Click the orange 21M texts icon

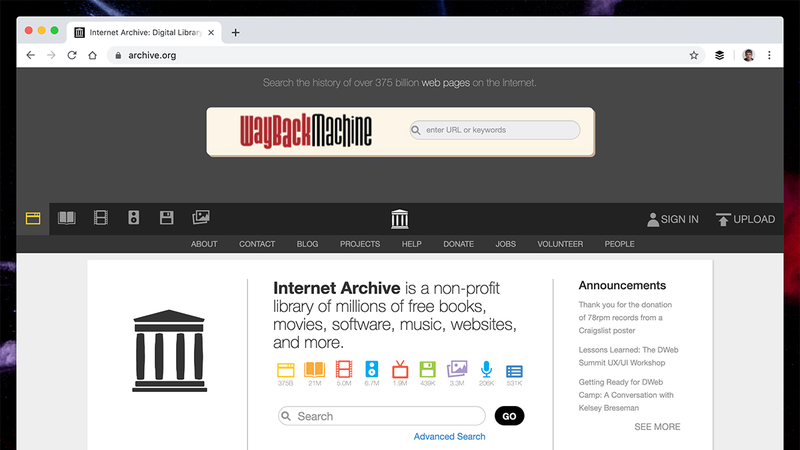[314, 369]
